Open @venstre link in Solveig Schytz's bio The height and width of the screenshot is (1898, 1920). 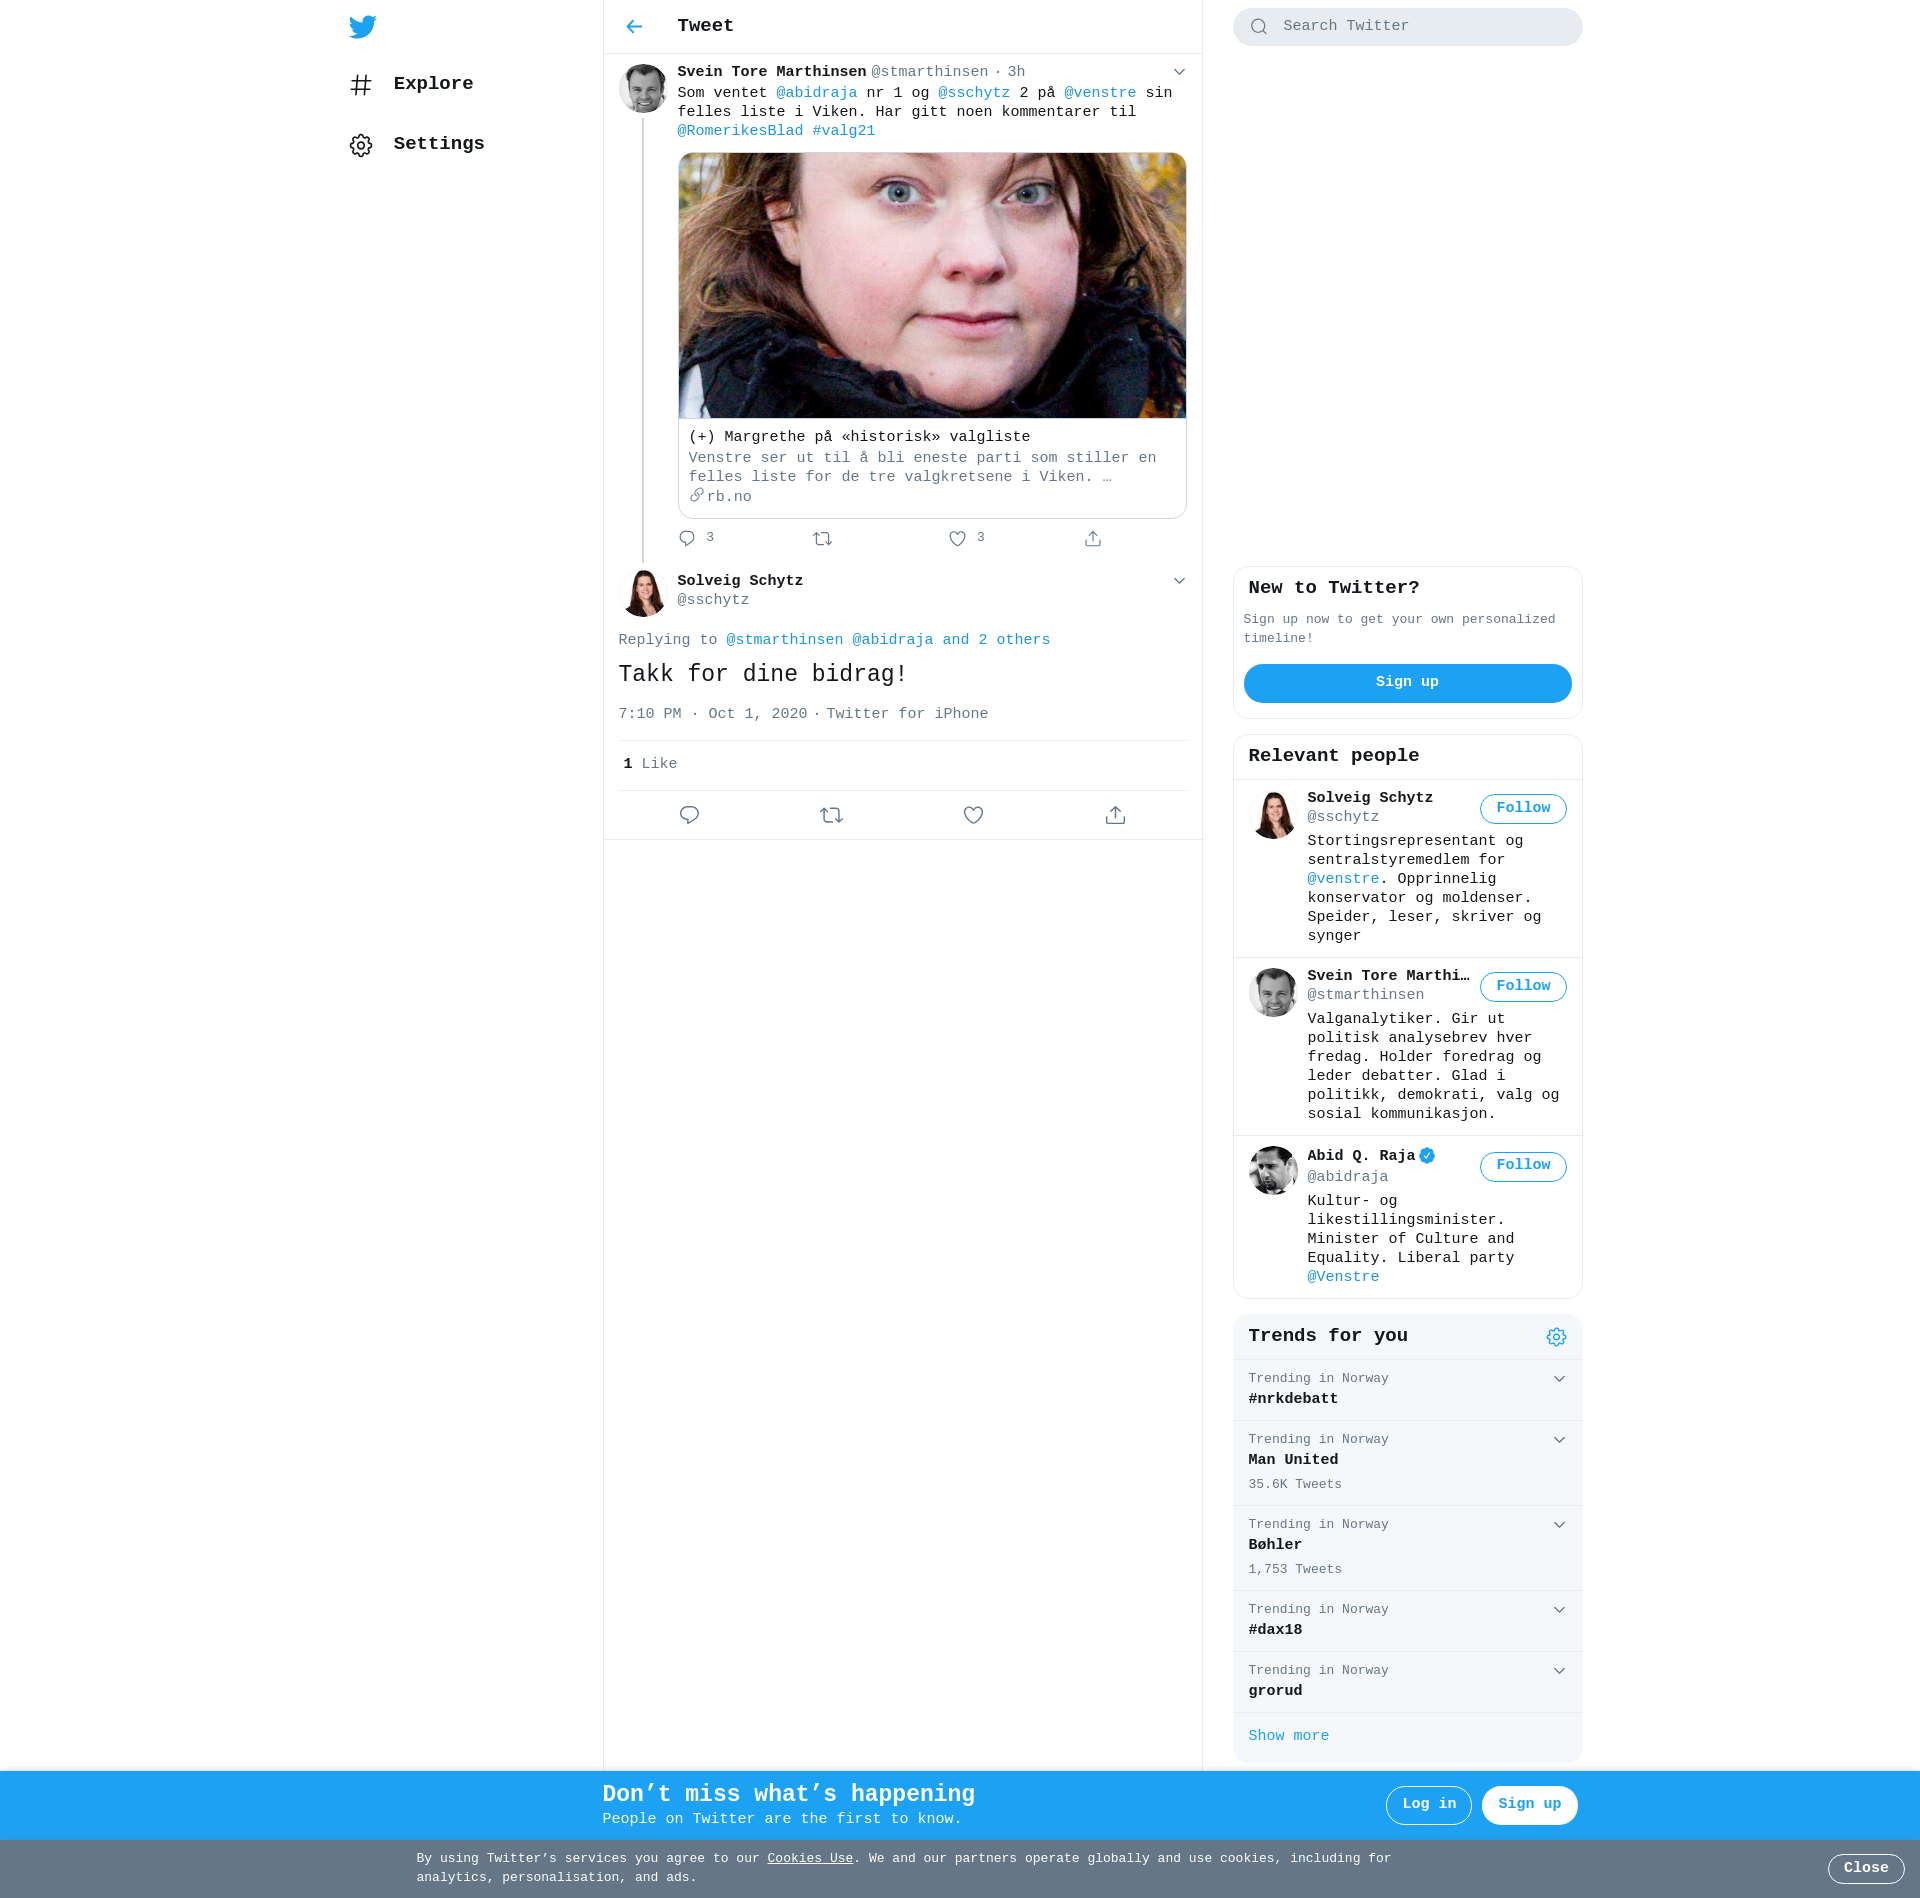pyautogui.click(x=1343, y=879)
